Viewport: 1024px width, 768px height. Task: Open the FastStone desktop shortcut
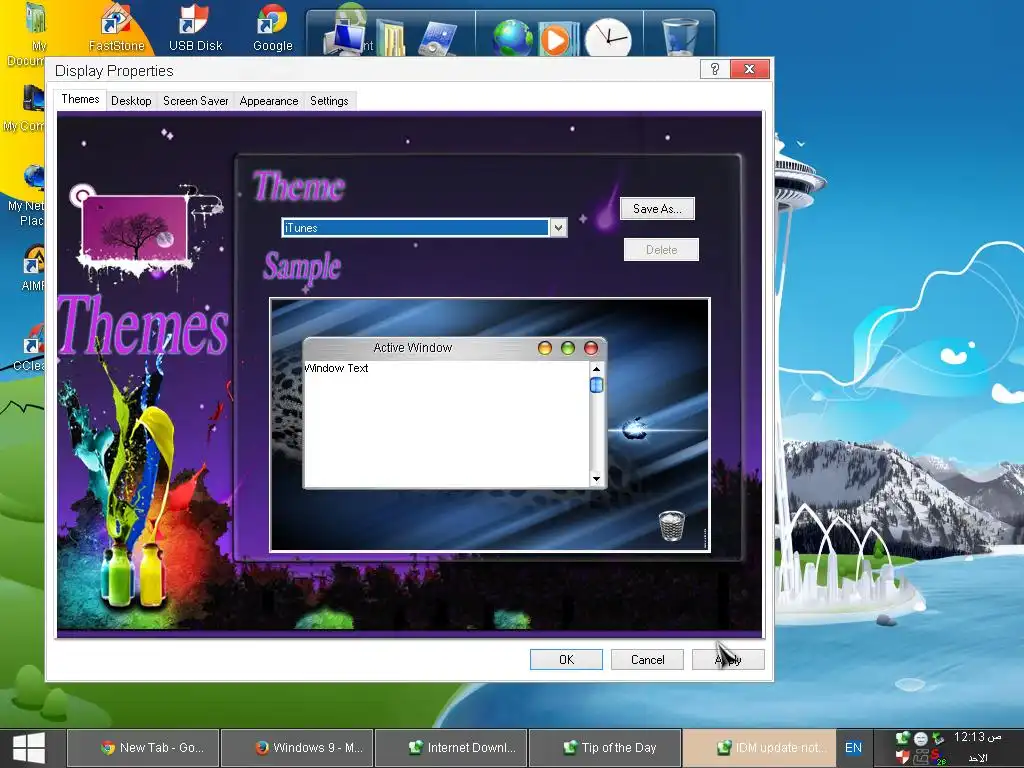coord(116,27)
